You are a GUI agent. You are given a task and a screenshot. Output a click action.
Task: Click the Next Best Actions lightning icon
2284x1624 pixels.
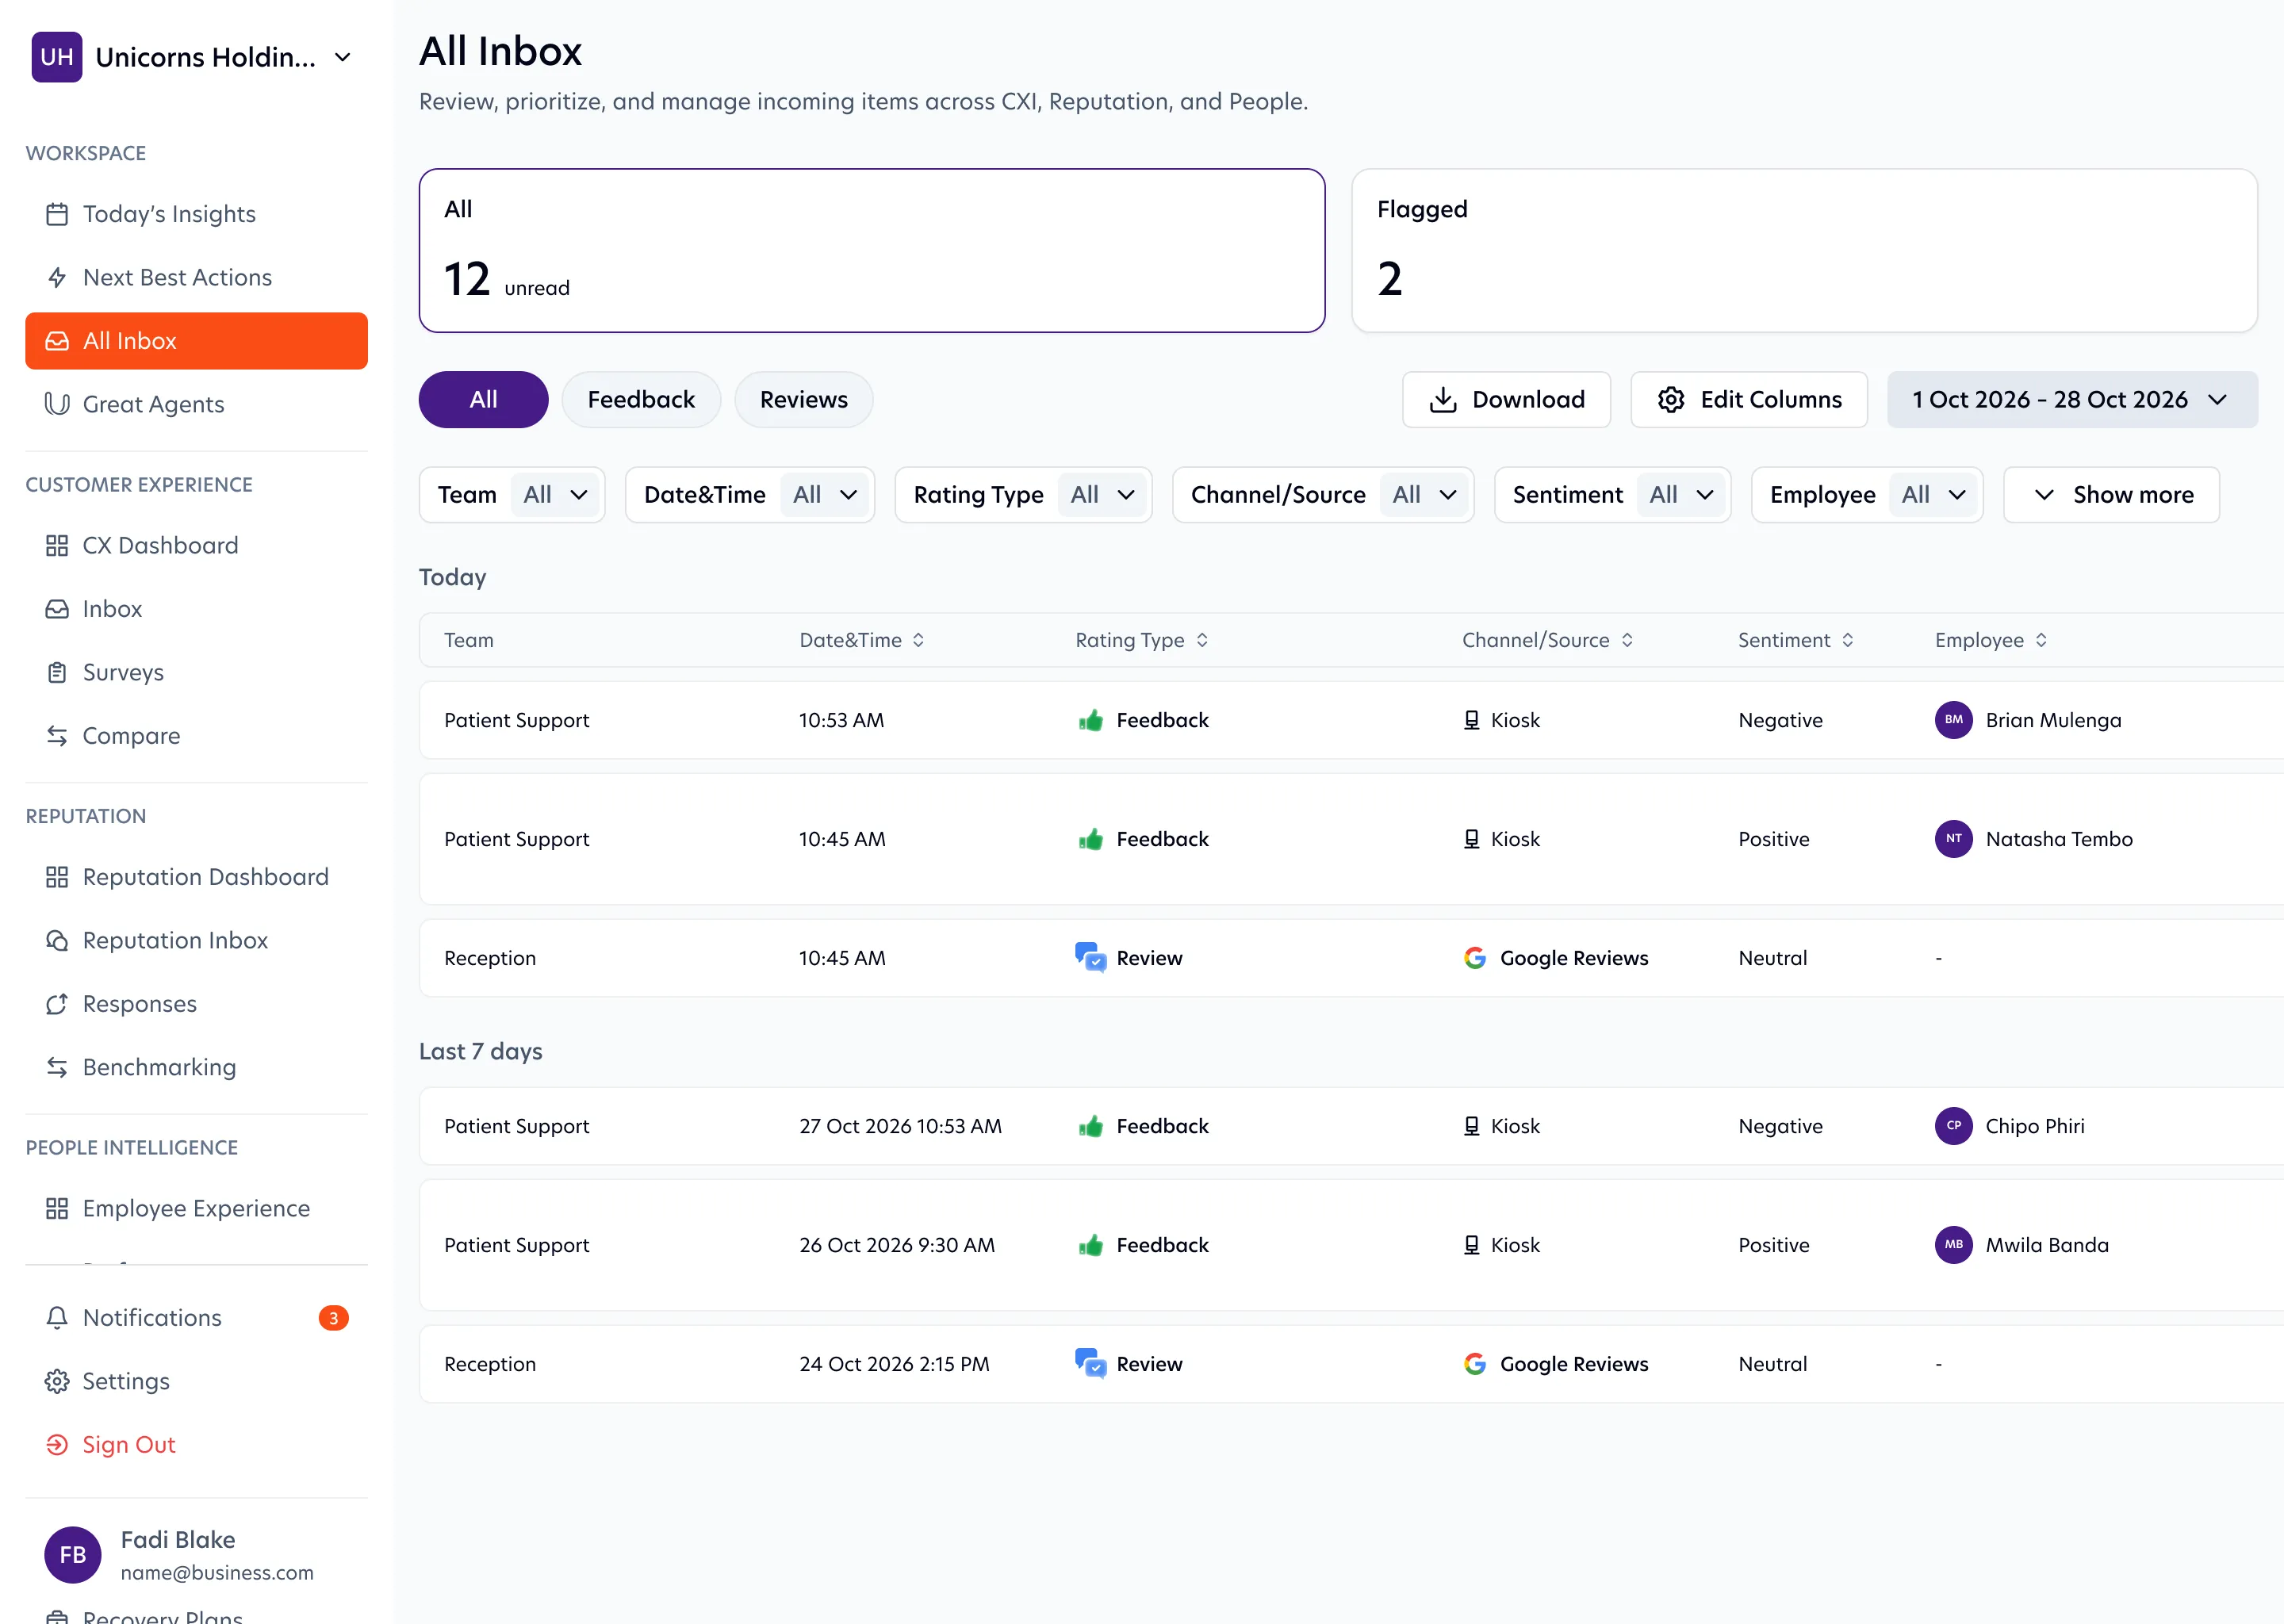(57, 278)
